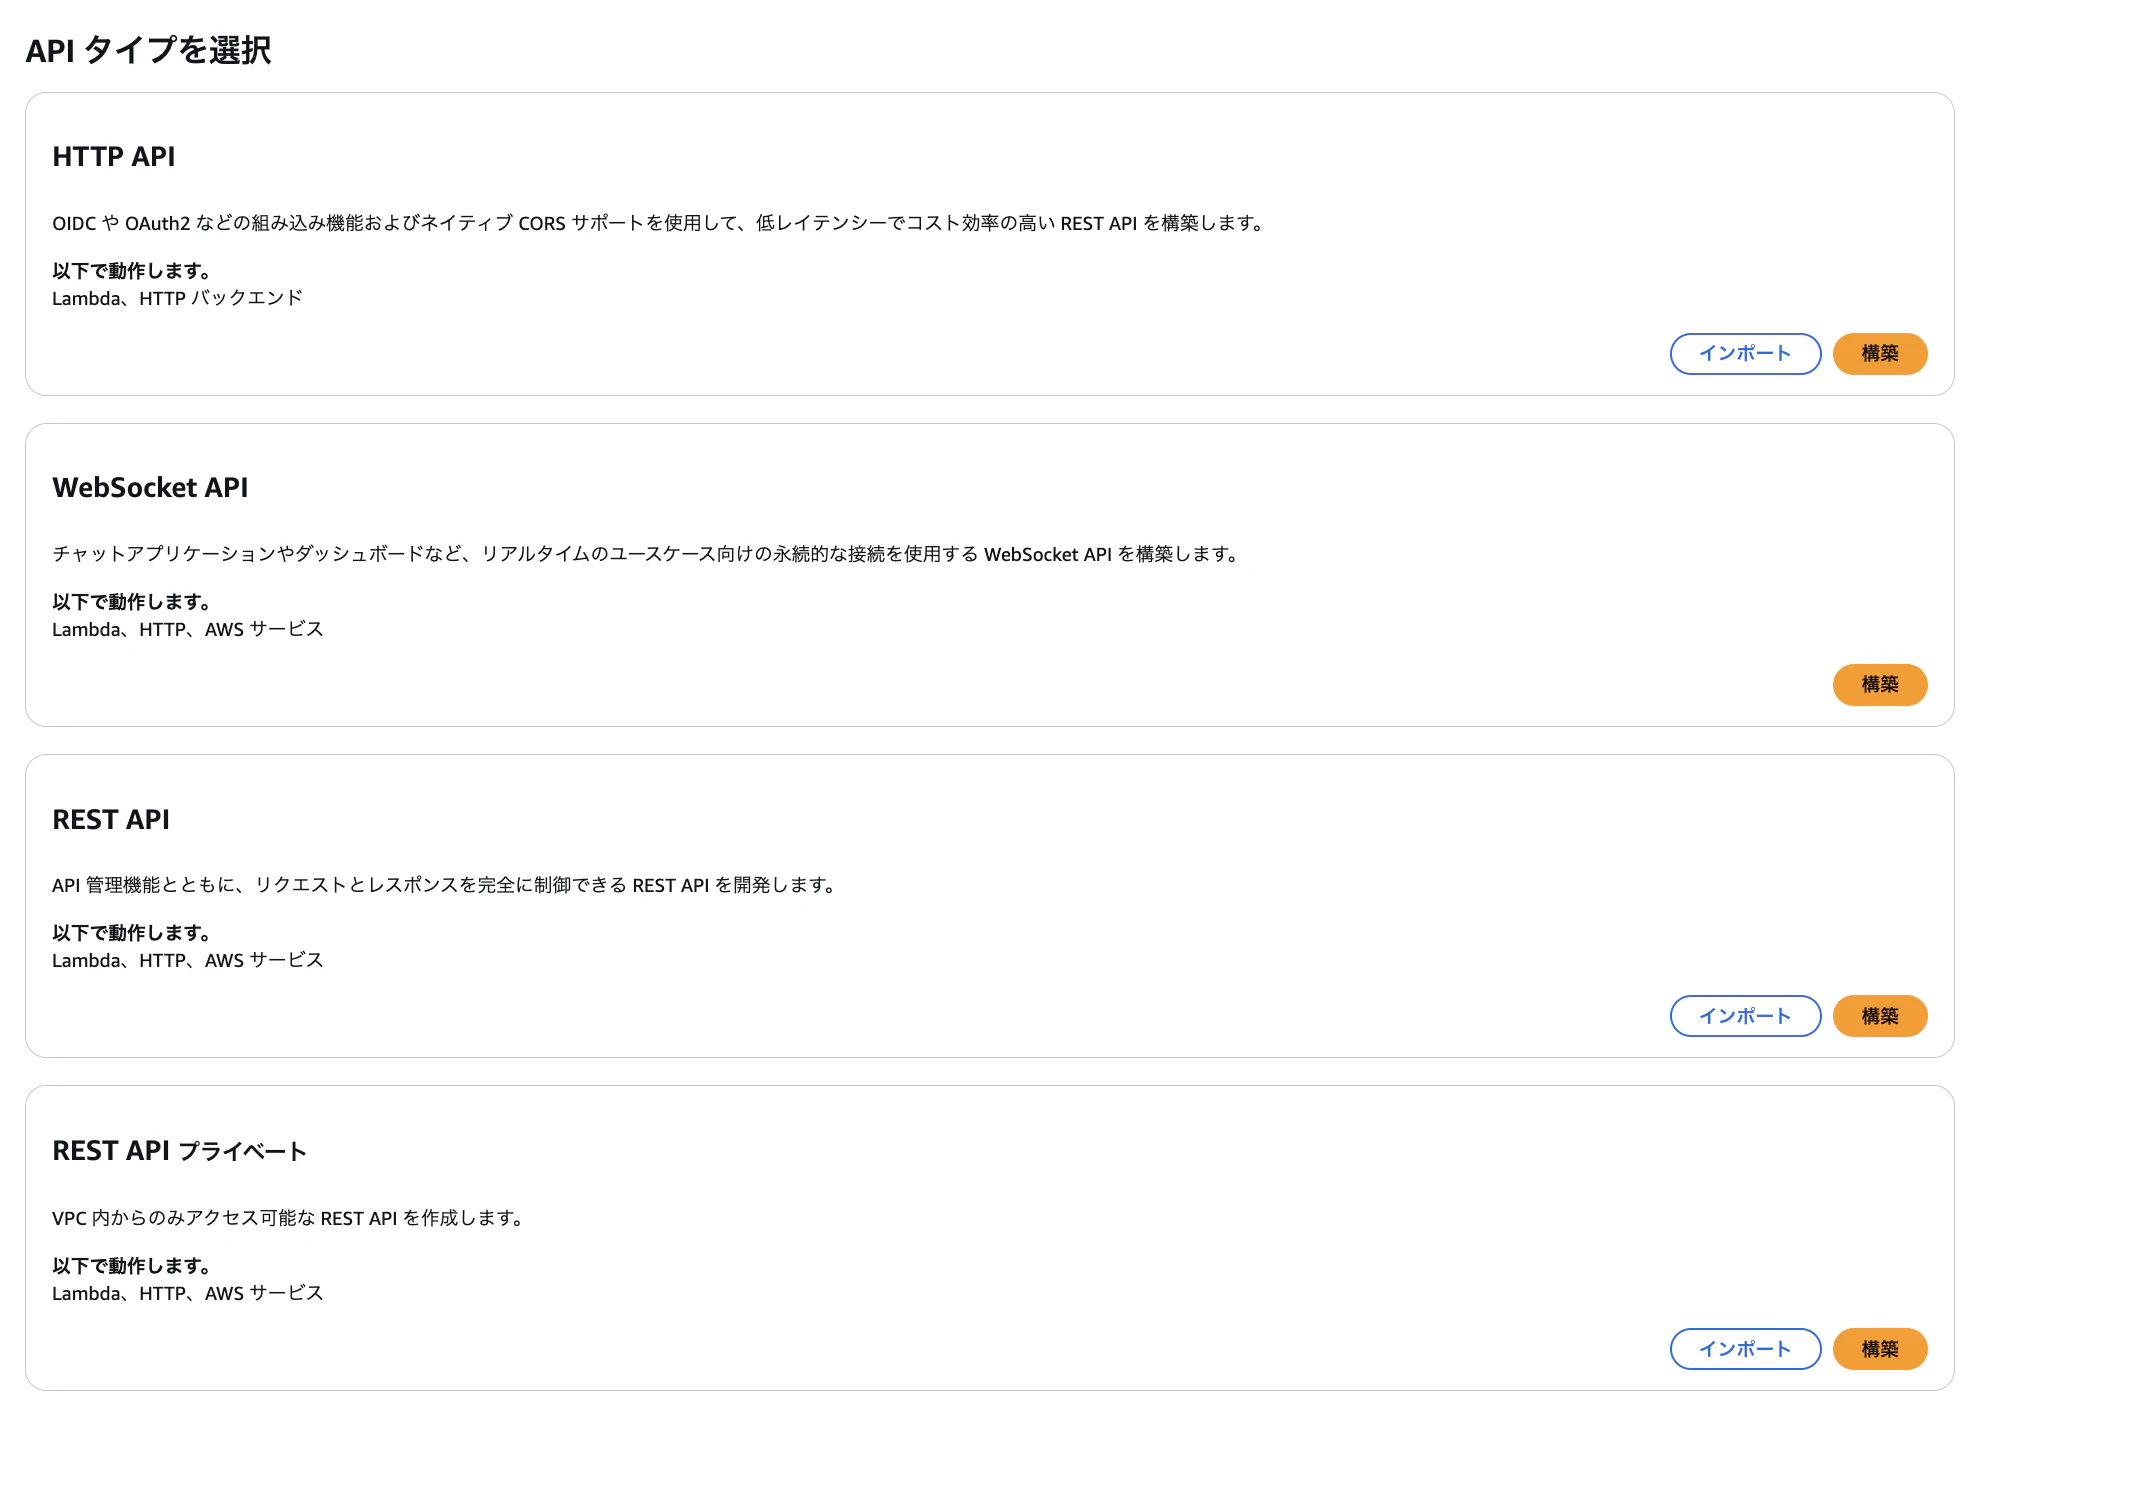Click the OIDC や OAuth2 description text
The image size is (2150, 1512).
click(x=660, y=223)
